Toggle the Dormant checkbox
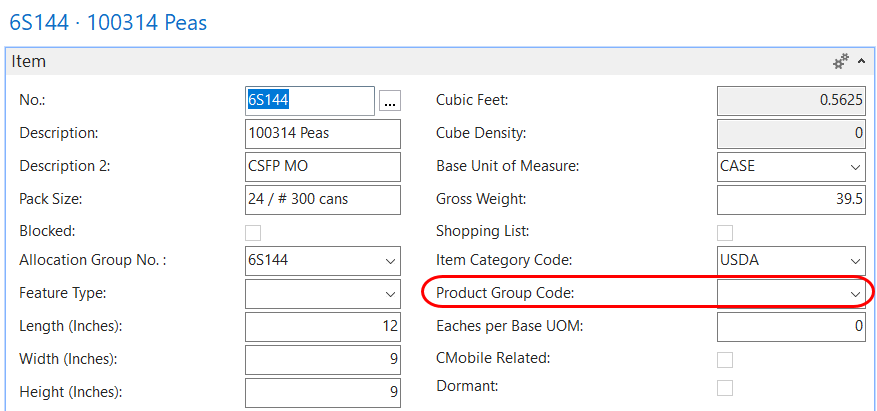Image resolution: width=877 pixels, height=411 pixels. click(x=725, y=387)
